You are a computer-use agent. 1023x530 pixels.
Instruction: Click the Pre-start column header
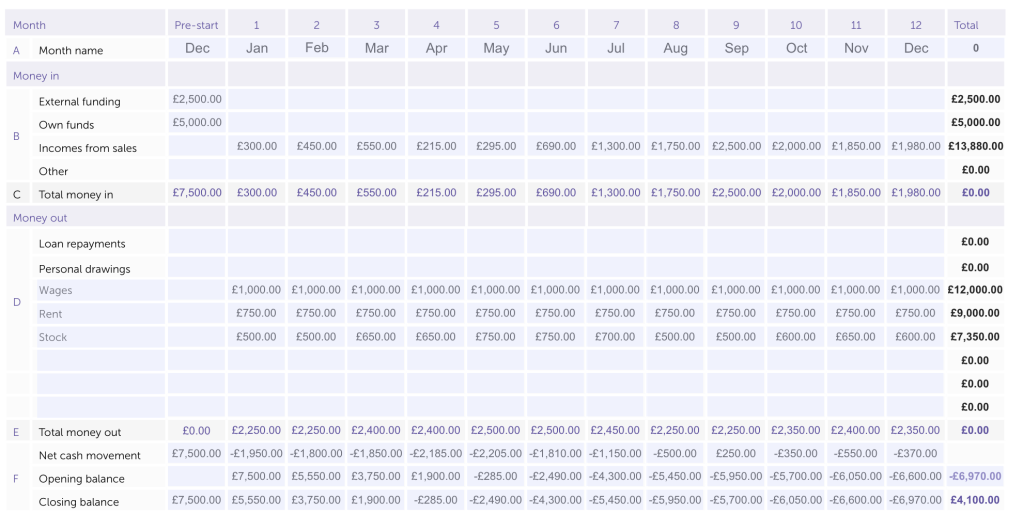coord(197,23)
